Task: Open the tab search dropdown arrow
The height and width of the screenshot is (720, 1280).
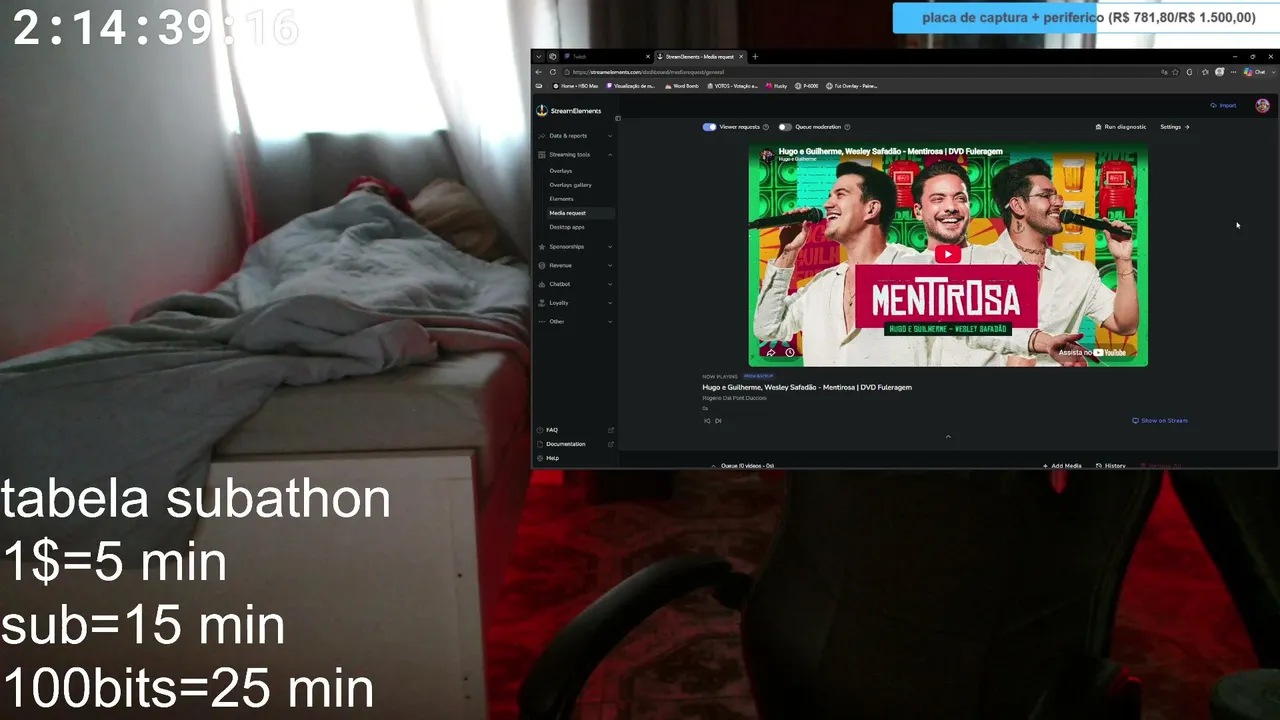Action: pyautogui.click(x=538, y=56)
